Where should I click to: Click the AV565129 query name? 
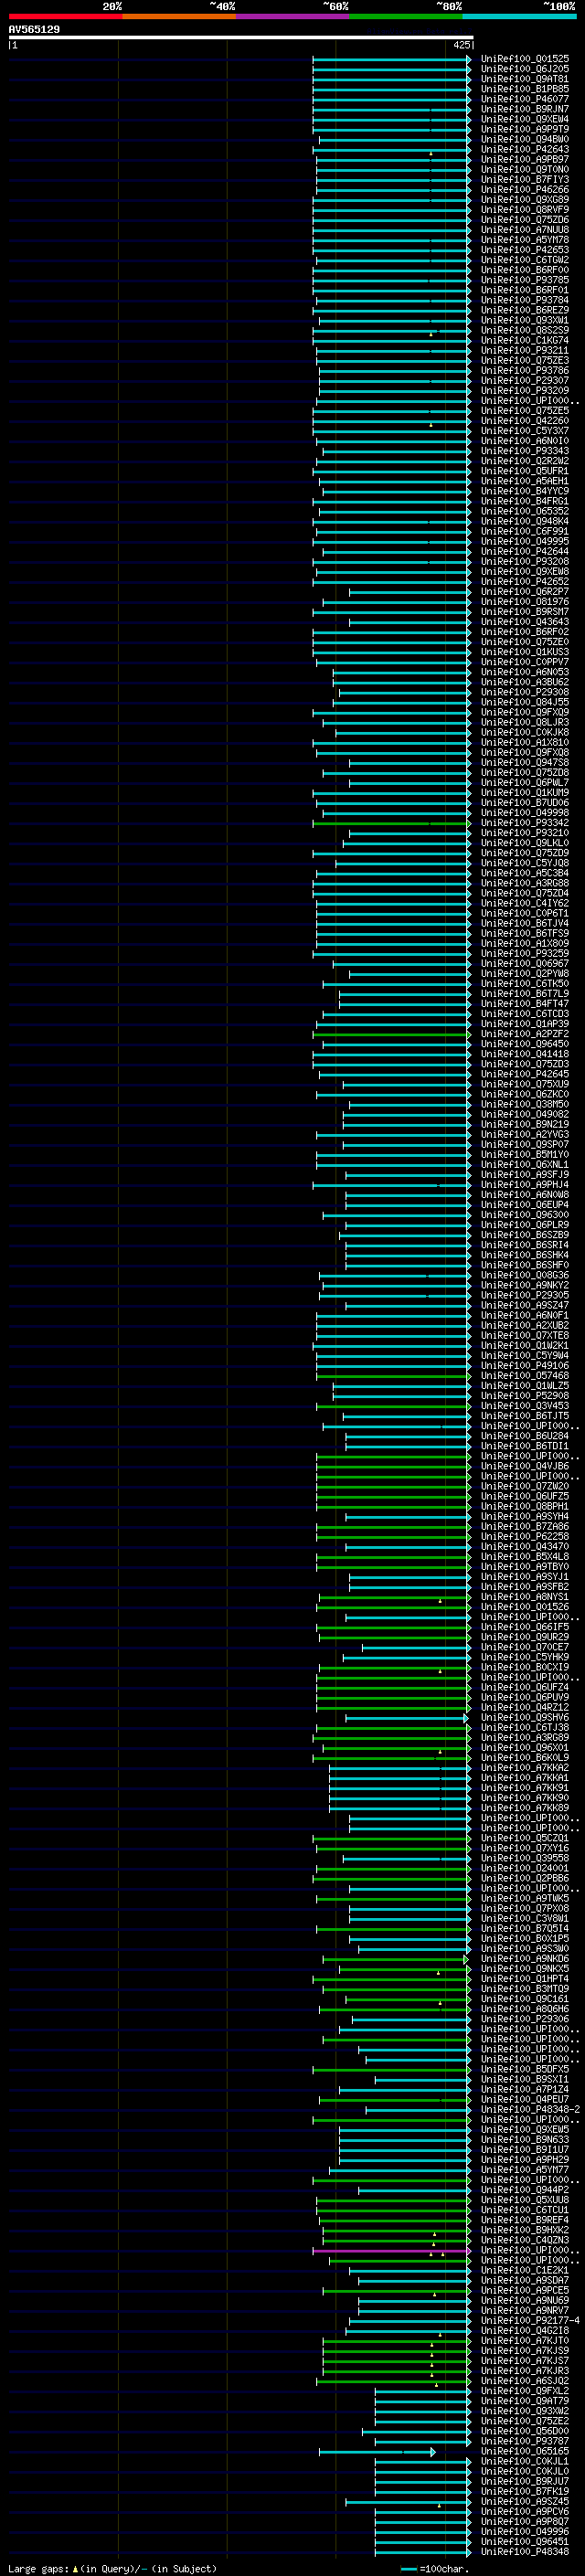click(34, 29)
